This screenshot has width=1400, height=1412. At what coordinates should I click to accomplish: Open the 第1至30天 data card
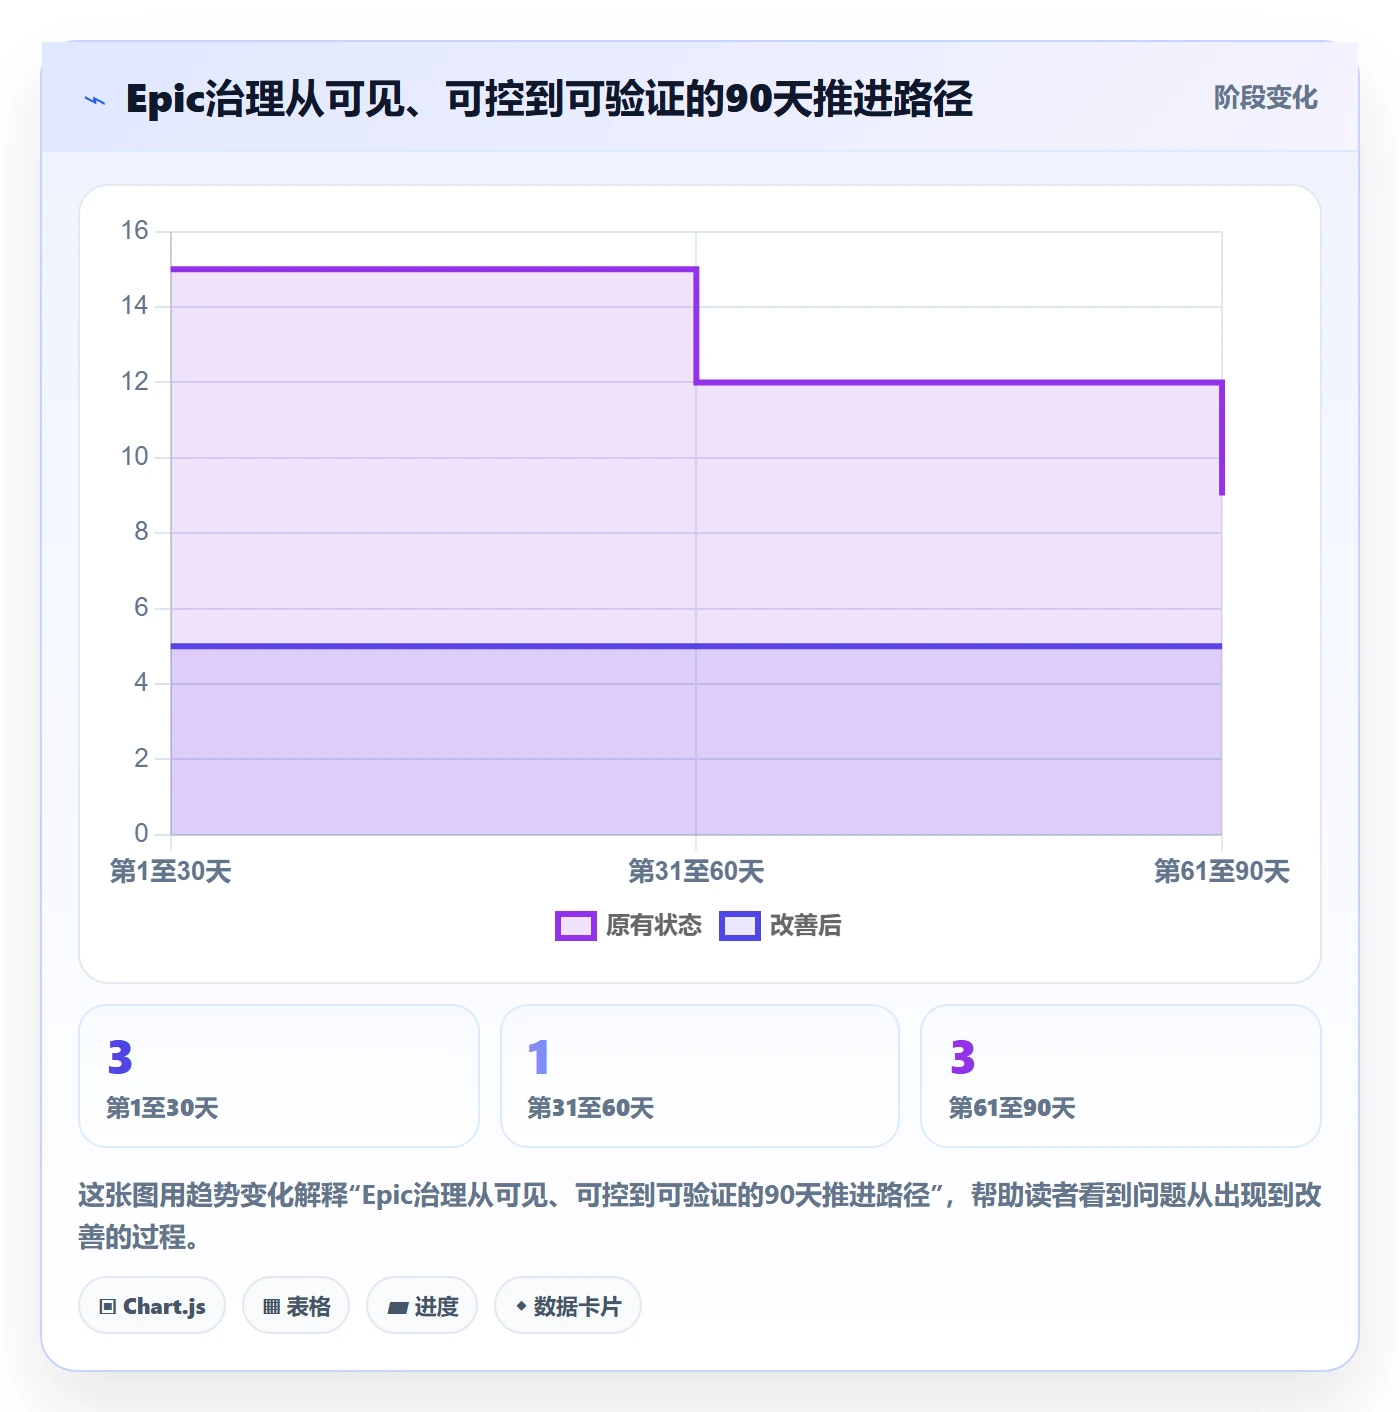click(x=279, y=1076)
